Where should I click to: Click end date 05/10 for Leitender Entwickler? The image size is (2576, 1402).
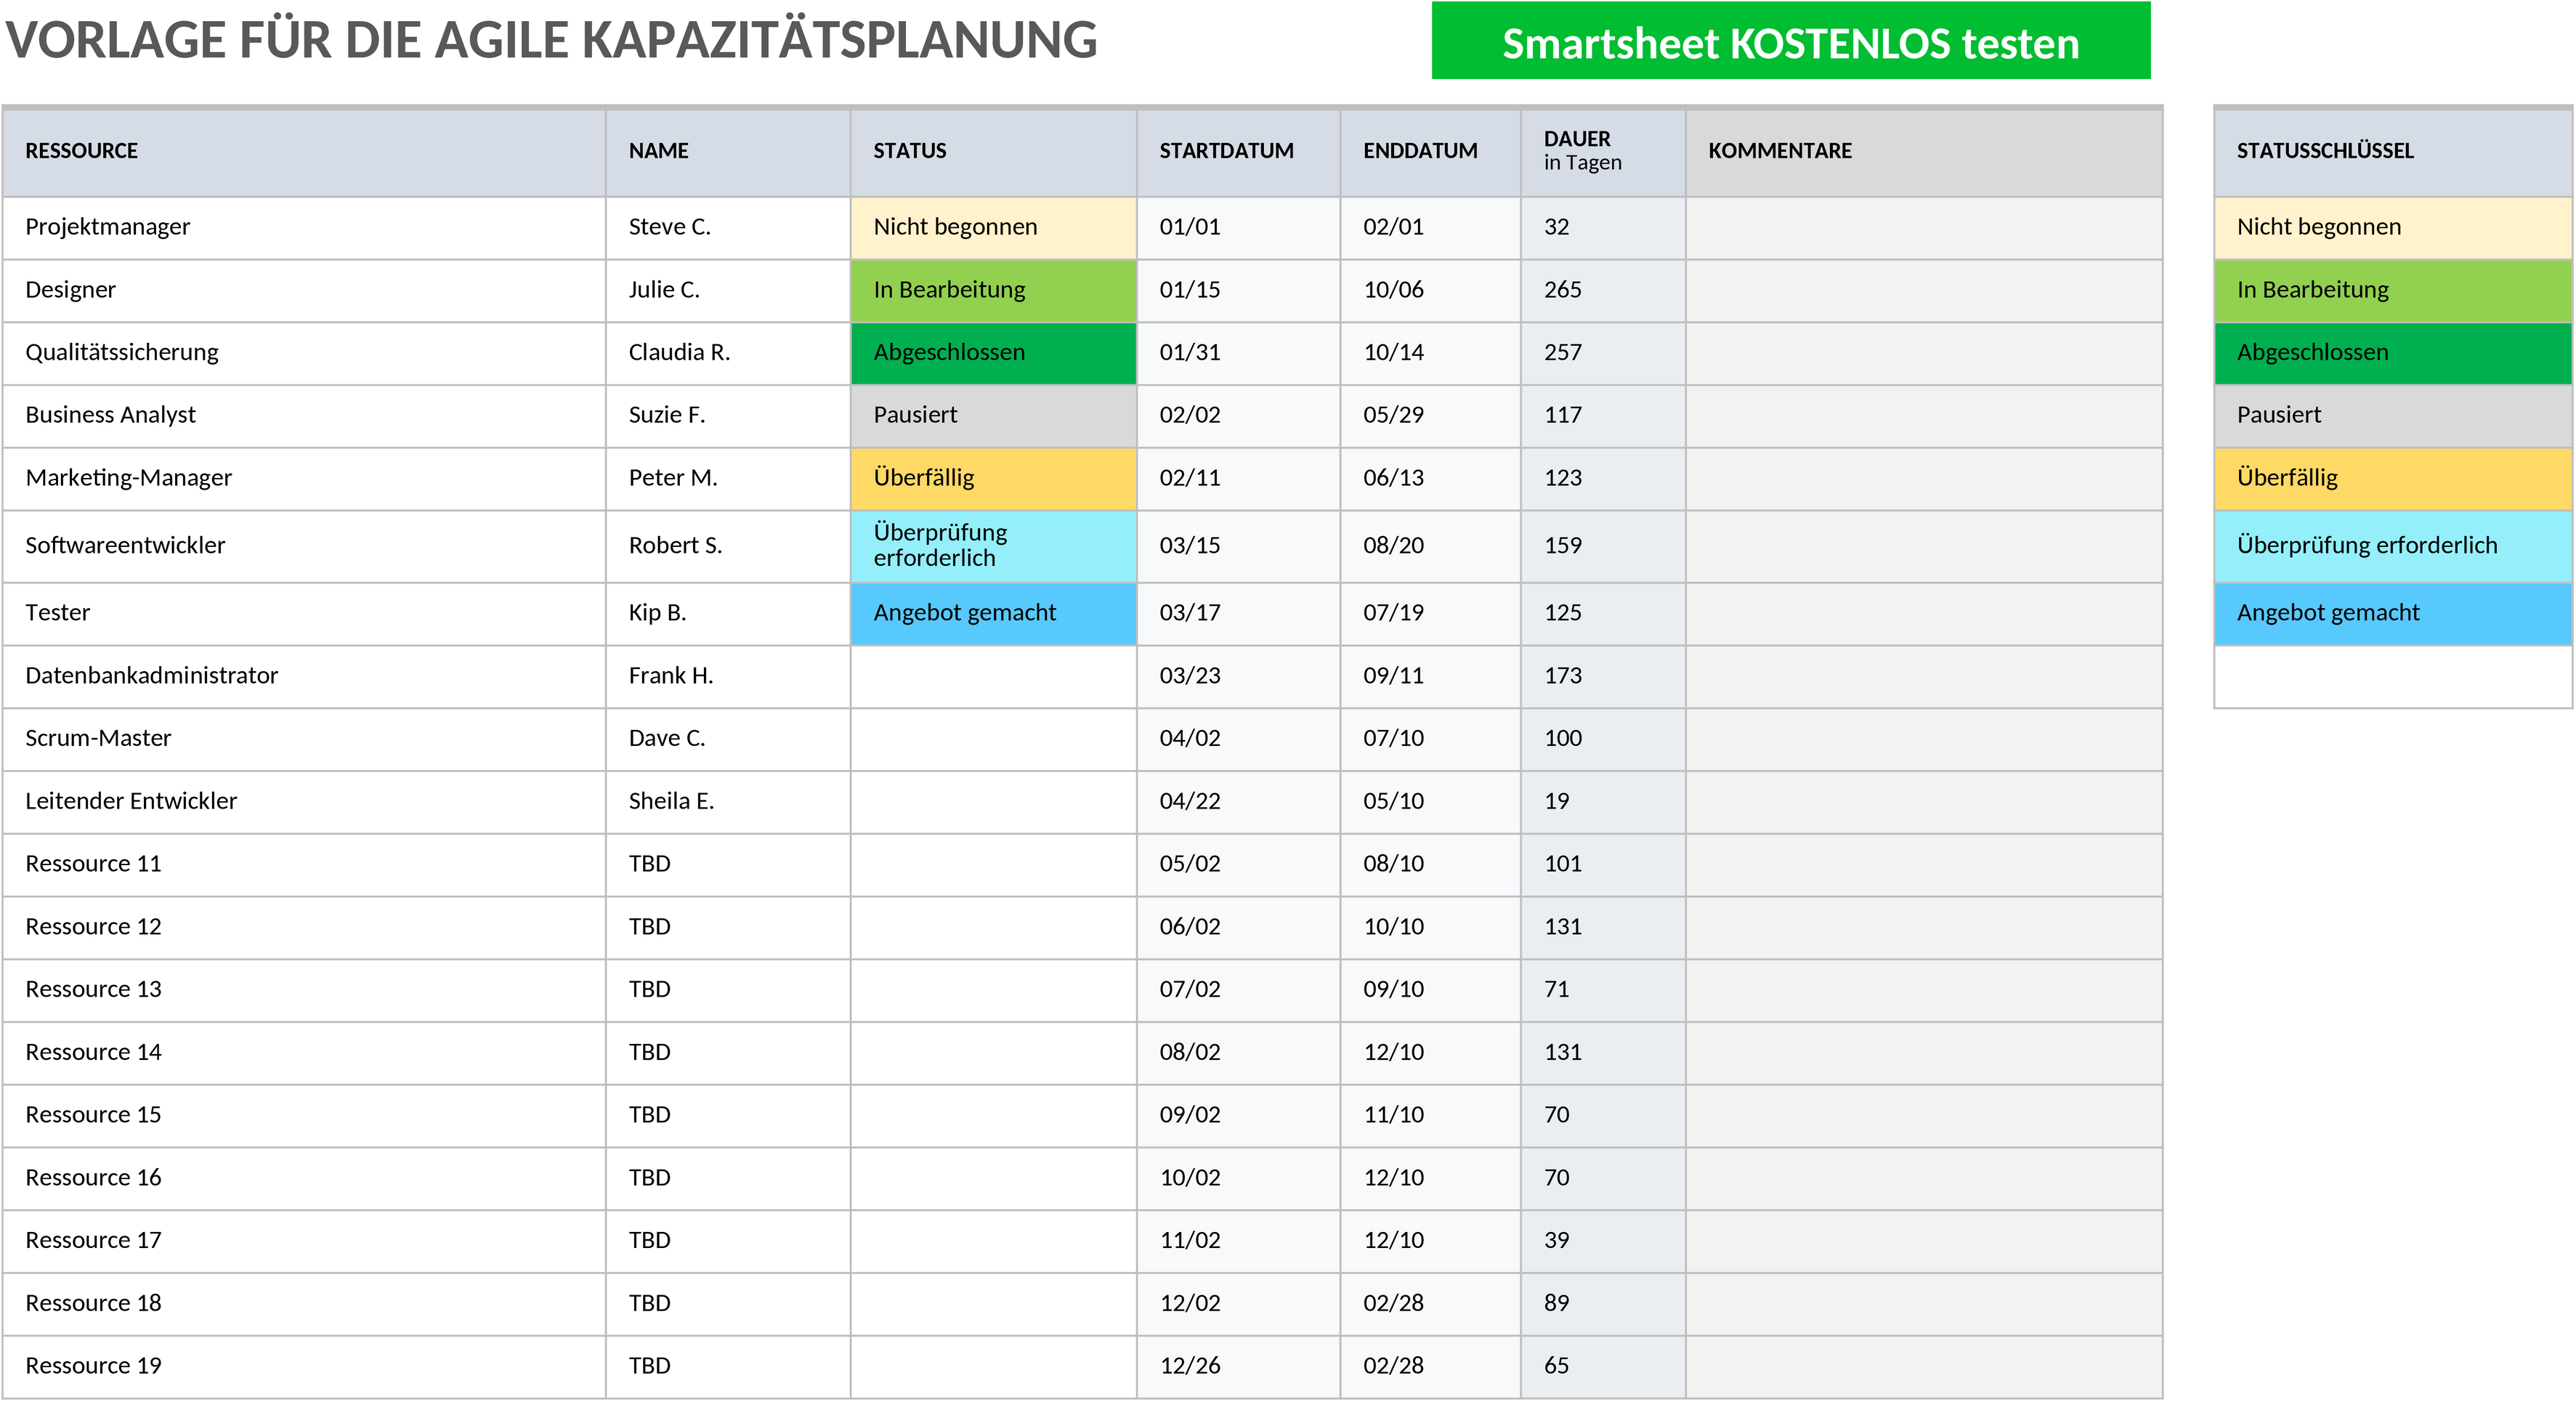point(1431,802)
